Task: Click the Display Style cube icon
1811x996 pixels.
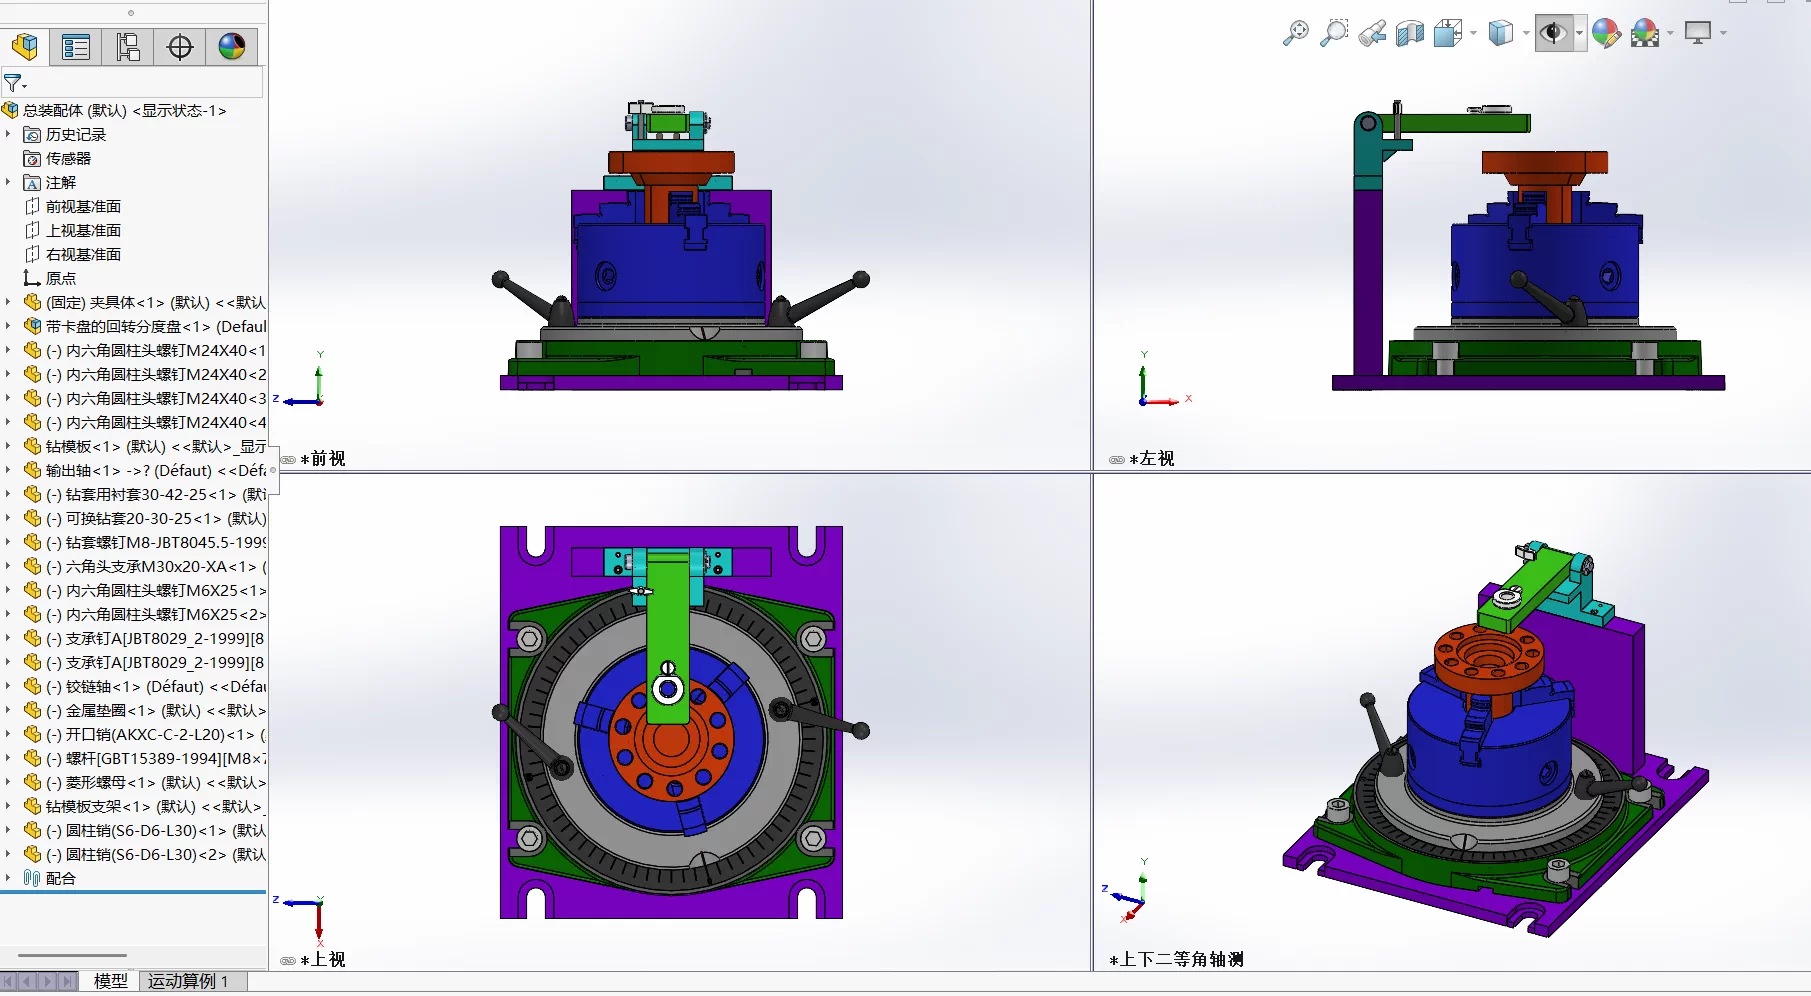Action: click(x=1500, y=33)
